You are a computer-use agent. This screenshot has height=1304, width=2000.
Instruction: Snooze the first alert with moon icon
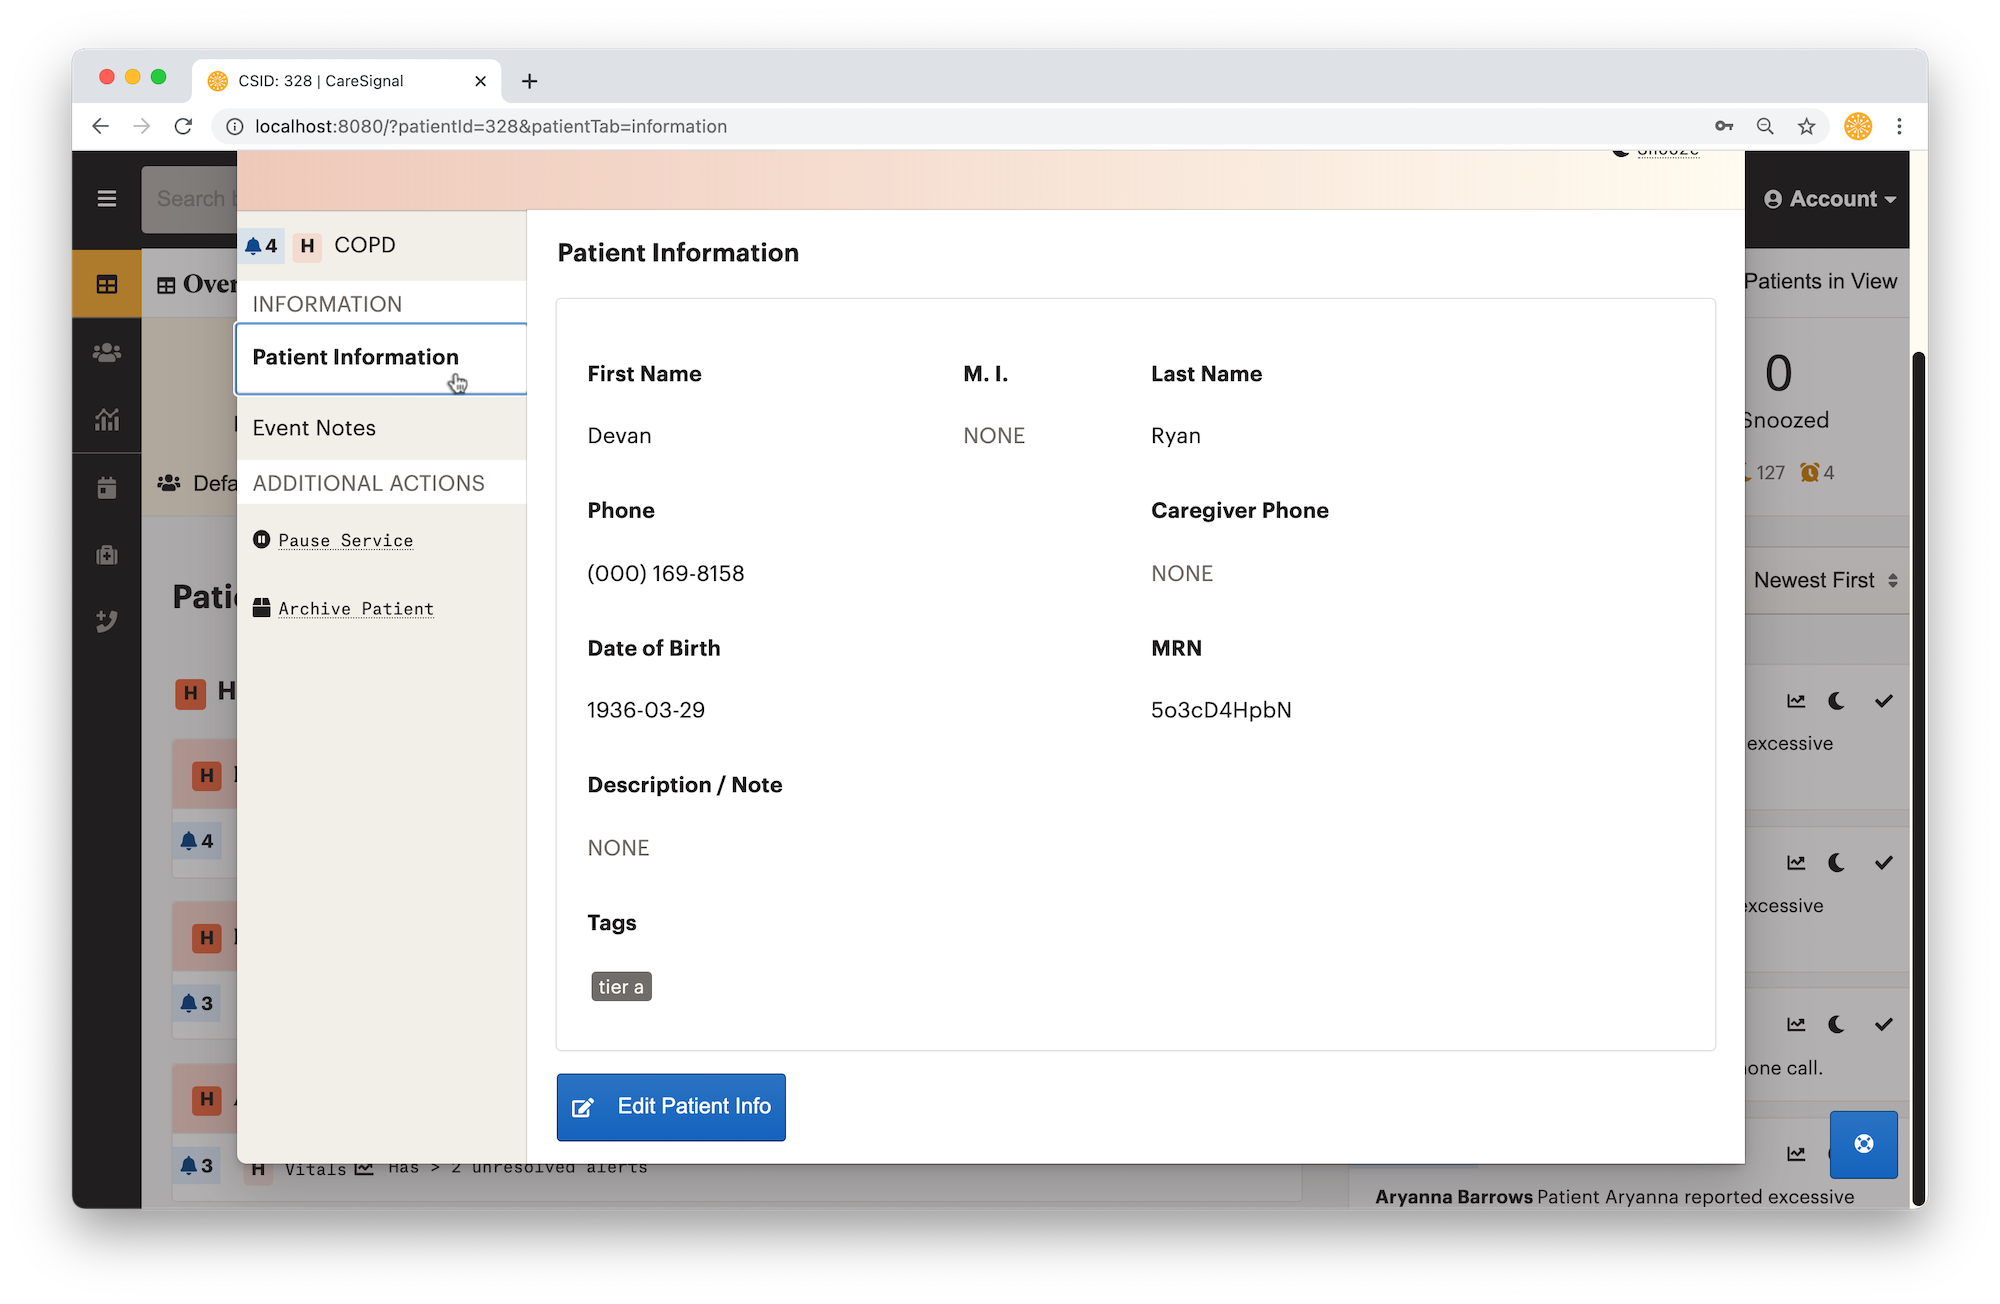(1837, 701)
